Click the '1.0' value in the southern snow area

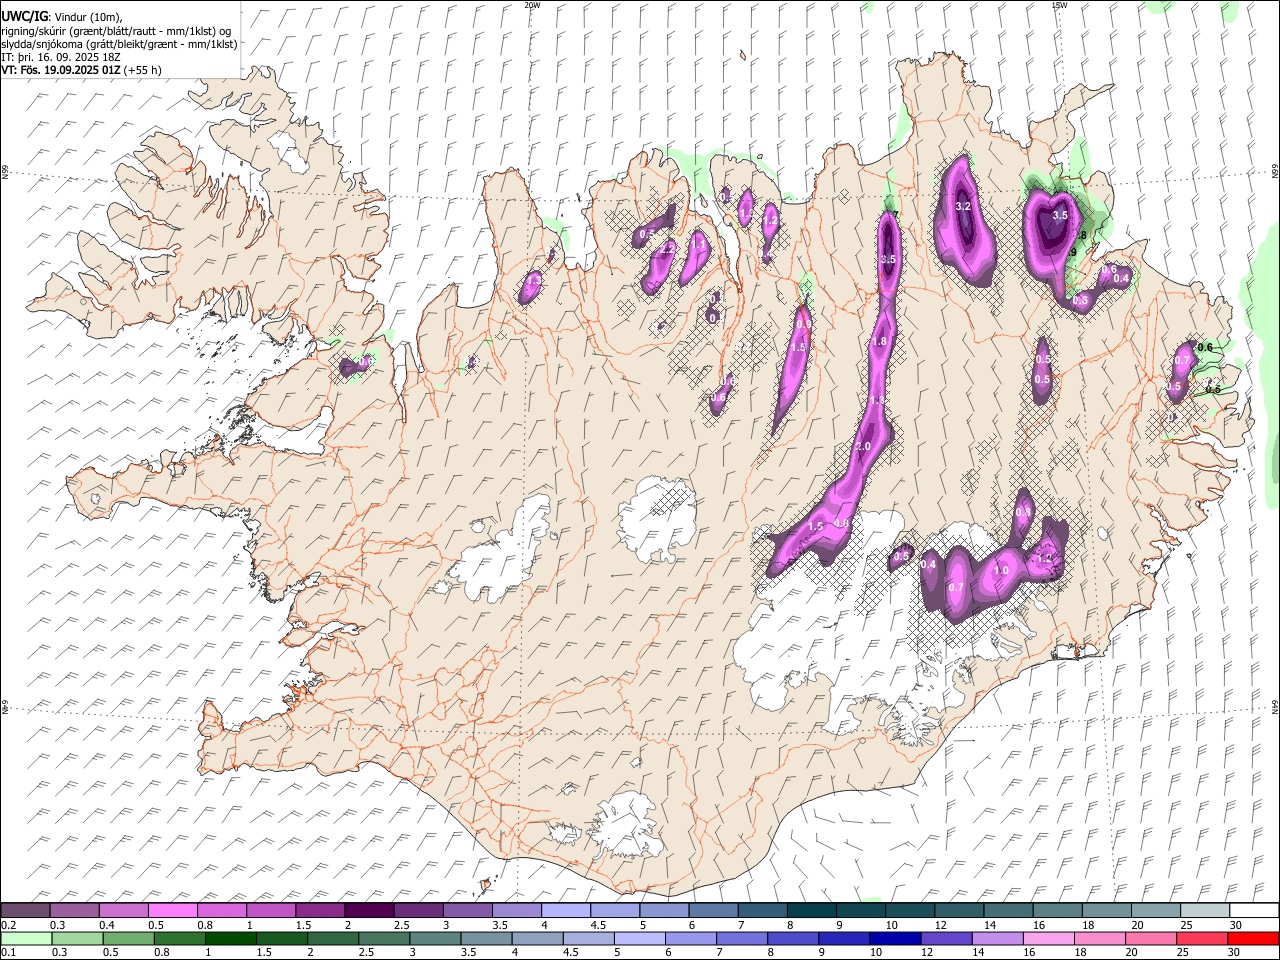(1001, 571)
